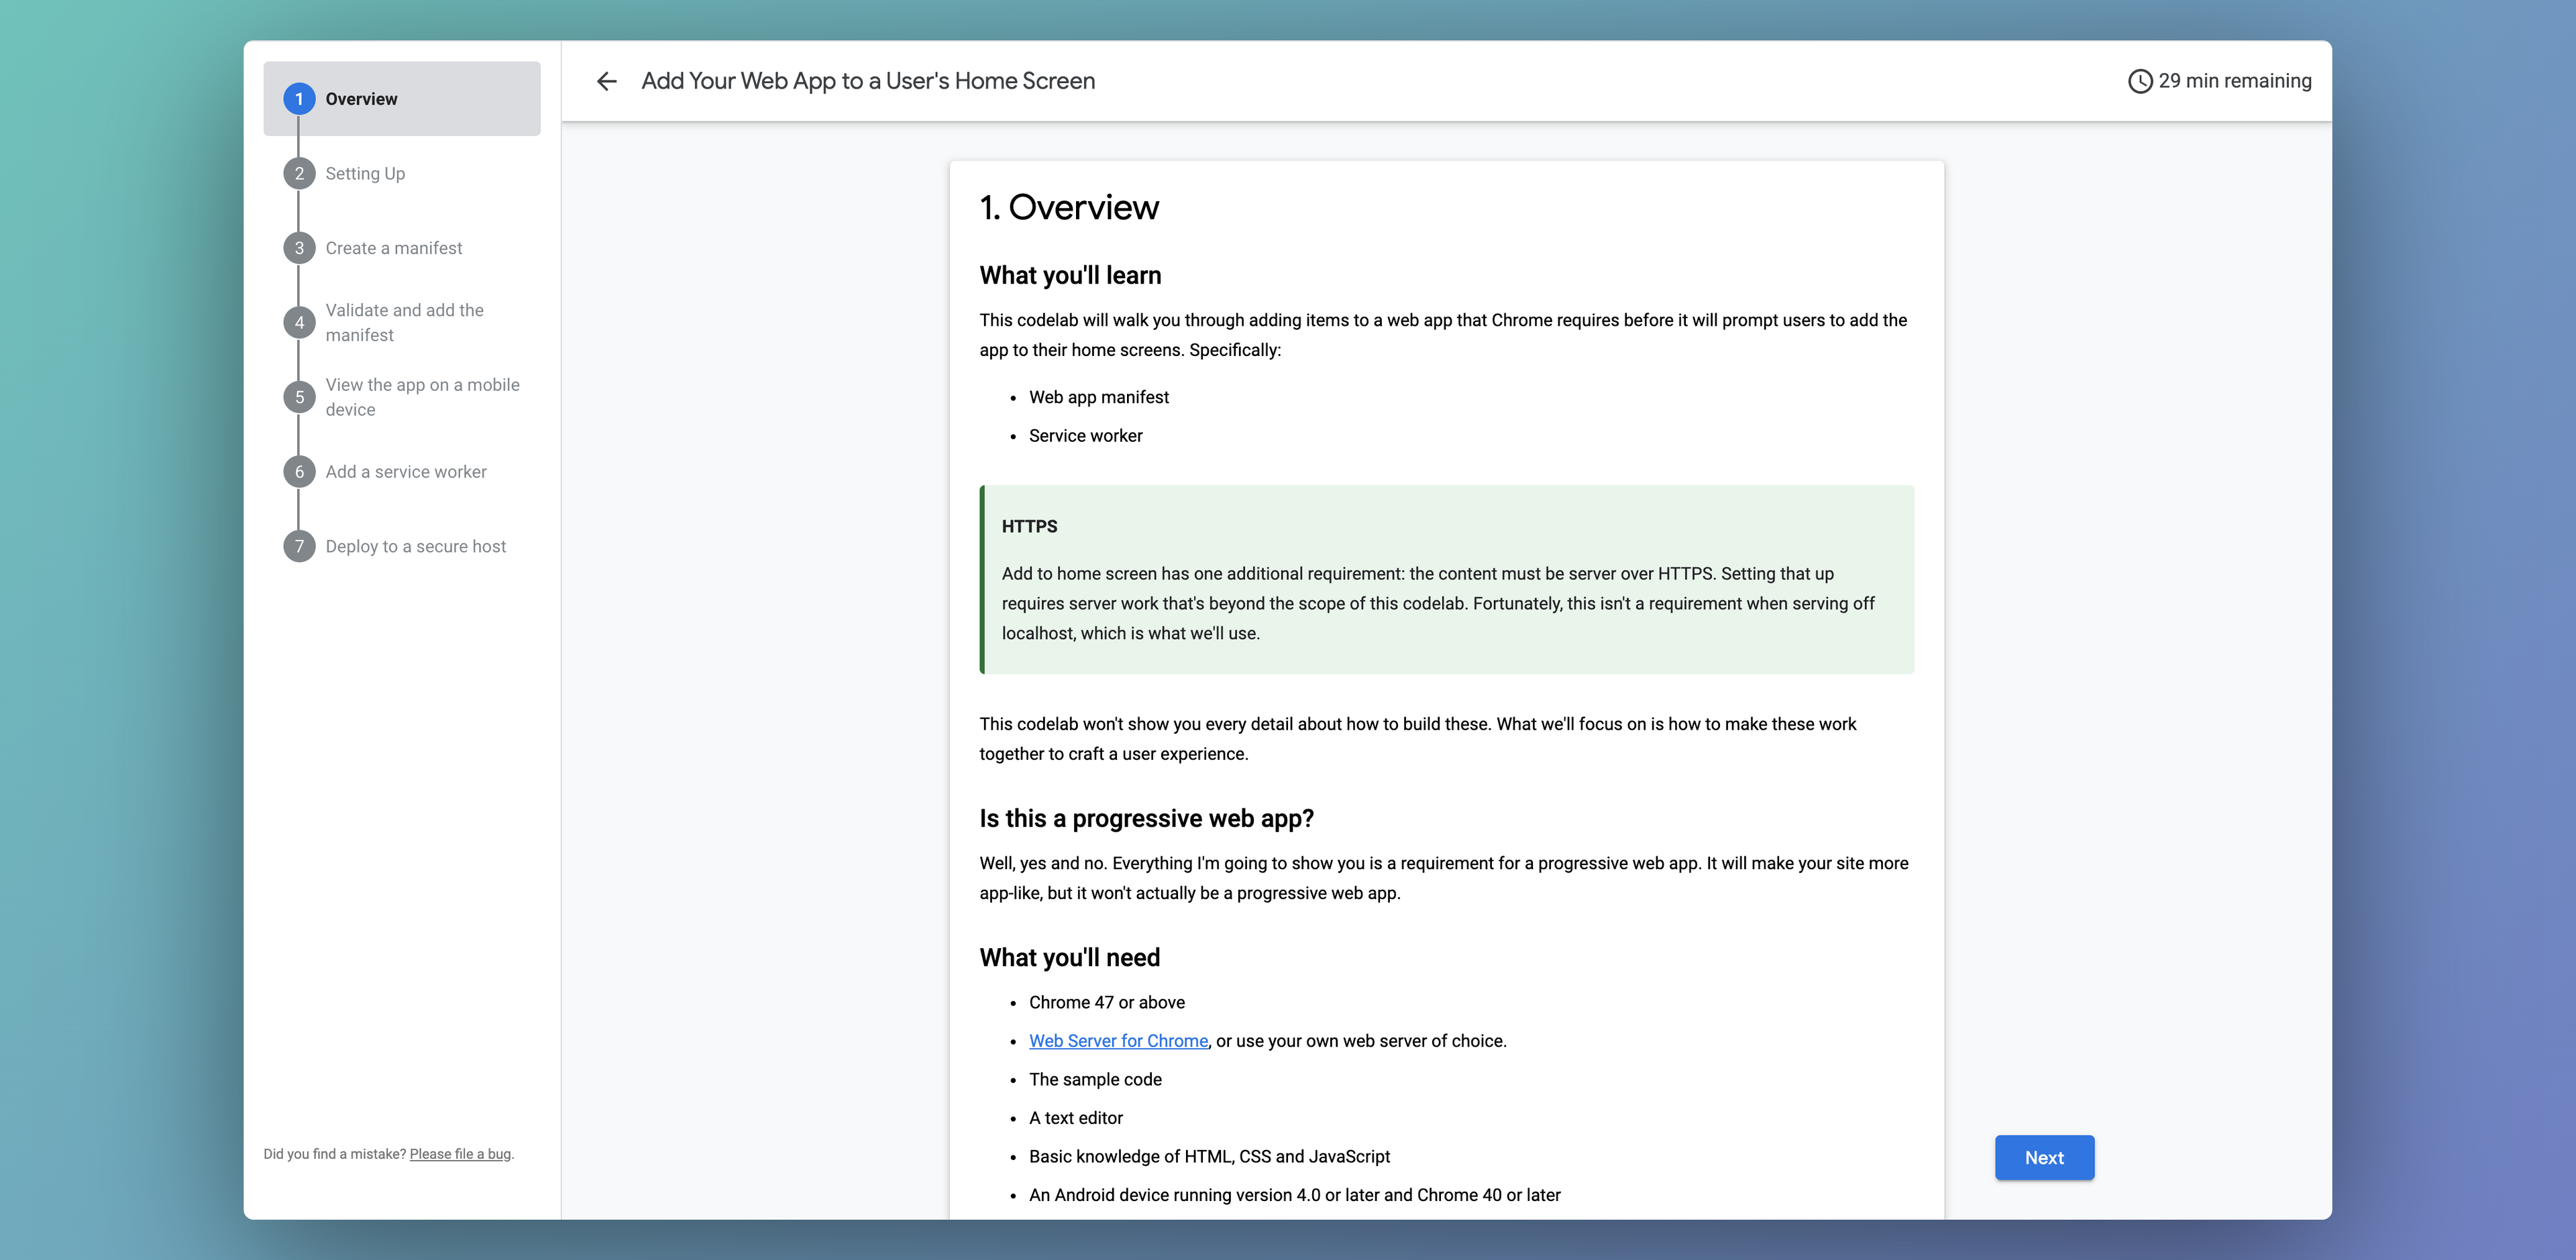The image size is (2576, 1260).
Task: Select step 6 circle icon
Action: pyautogui.click(x=299, y=472)
